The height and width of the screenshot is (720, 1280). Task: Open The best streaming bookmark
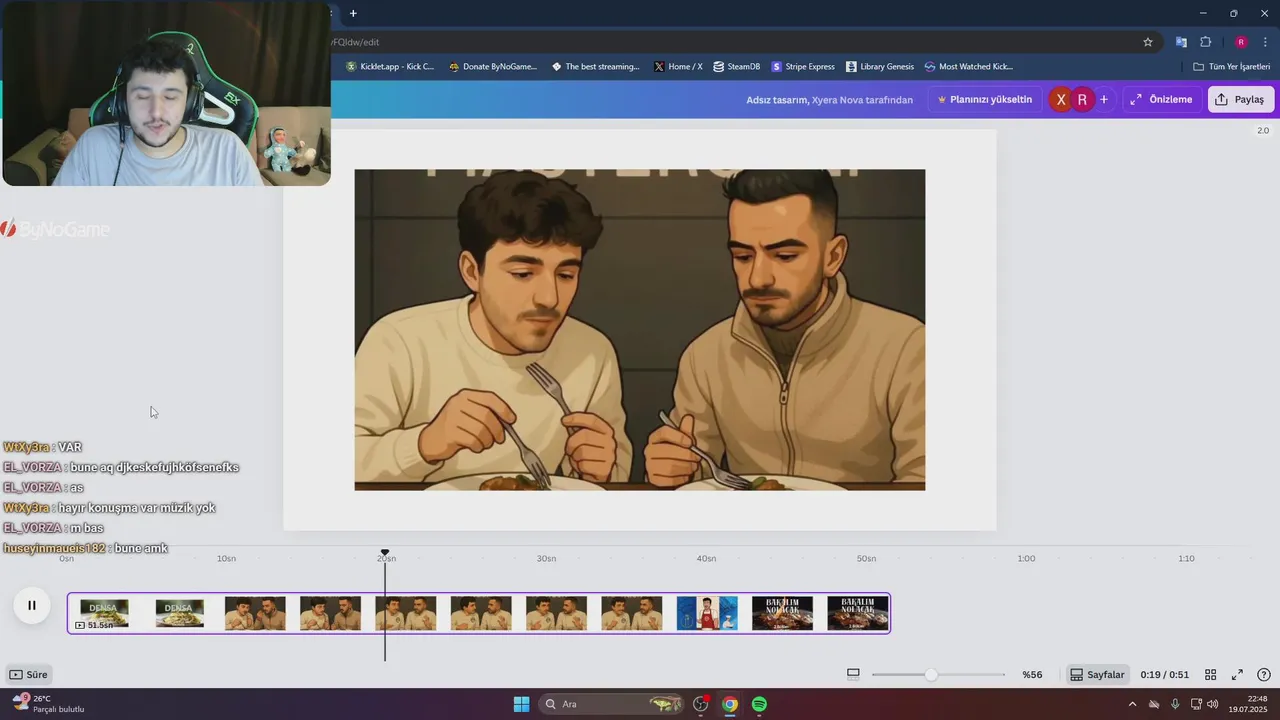point(596,66)
